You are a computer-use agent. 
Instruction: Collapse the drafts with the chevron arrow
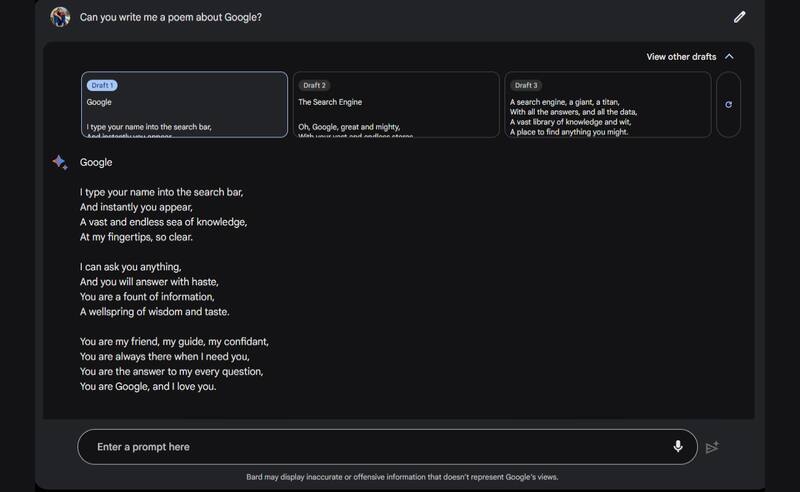[x=729, y=57]
